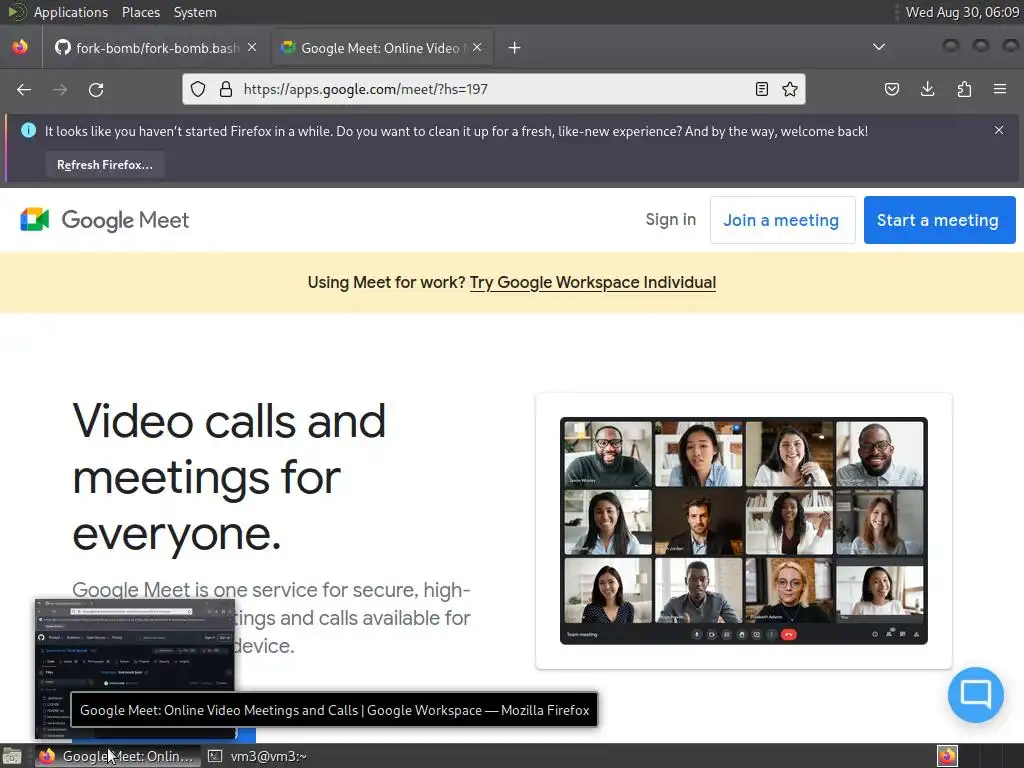Image resolution: width=1024 pixels, height=768 pixels.
Task: Close the fork-bomb GitHub tab
Action: point(252,47)
